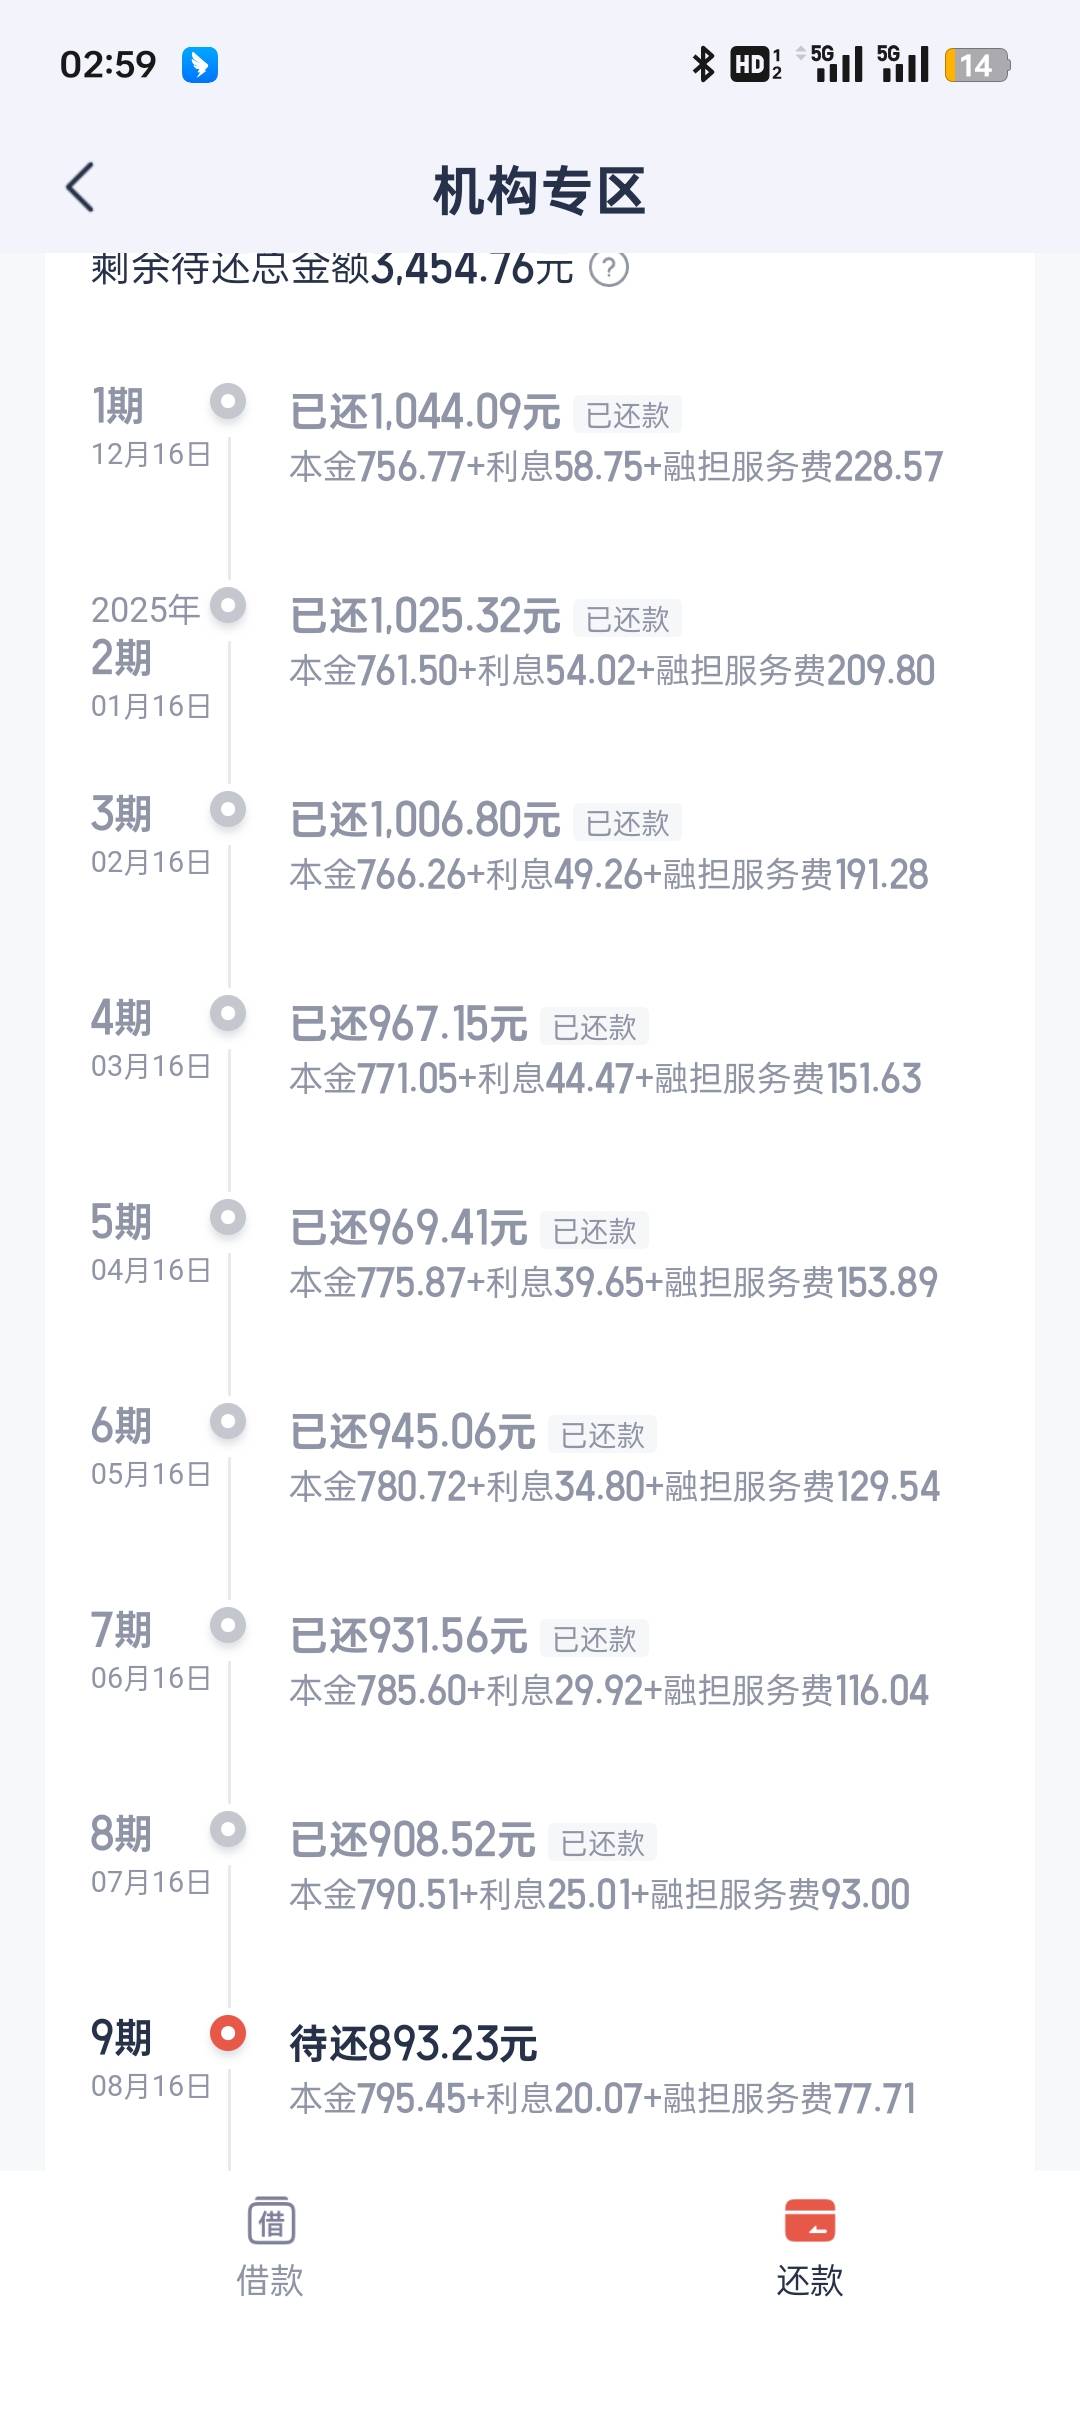The image size is (1080, 2414).
Task: Select the red period 9 timeline marker
Action: pyautogui.click(x=228, y=2033)
